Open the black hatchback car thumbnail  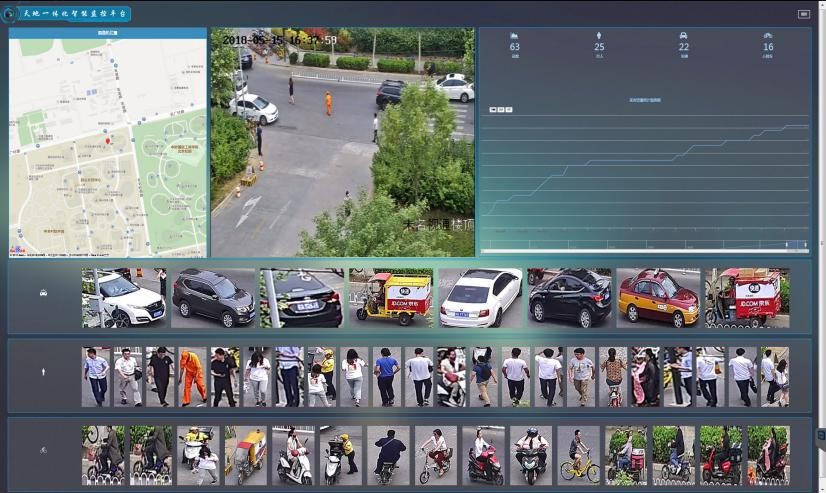[569, 298]
